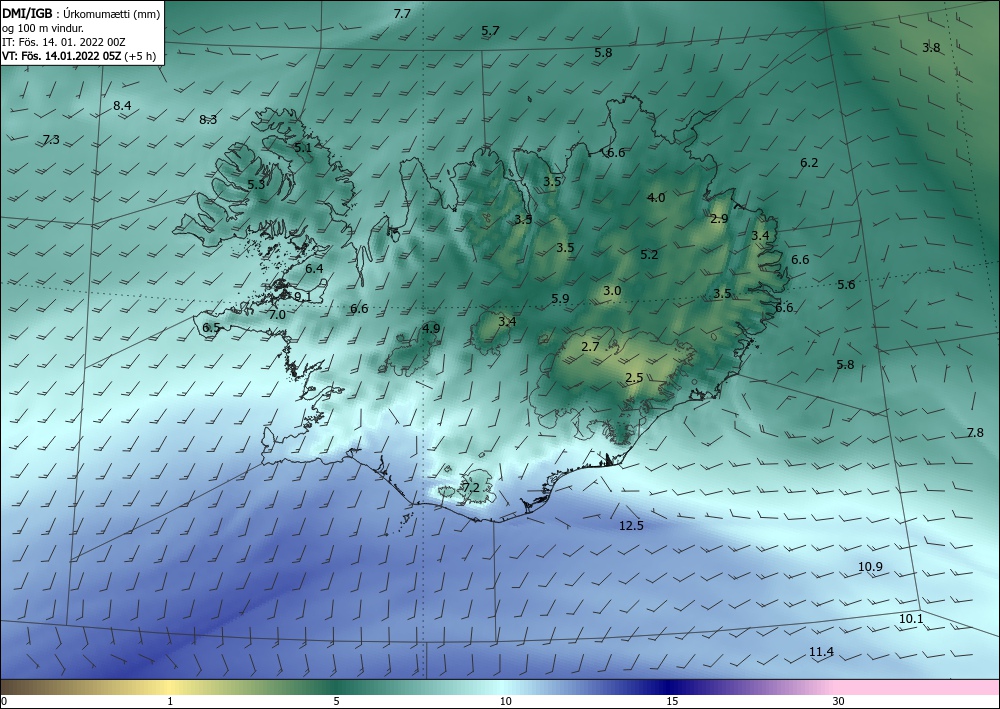Click the 5.2 value label
Image resolution: width=1000 pixels, height=709 pixels.
pos(649,255)
